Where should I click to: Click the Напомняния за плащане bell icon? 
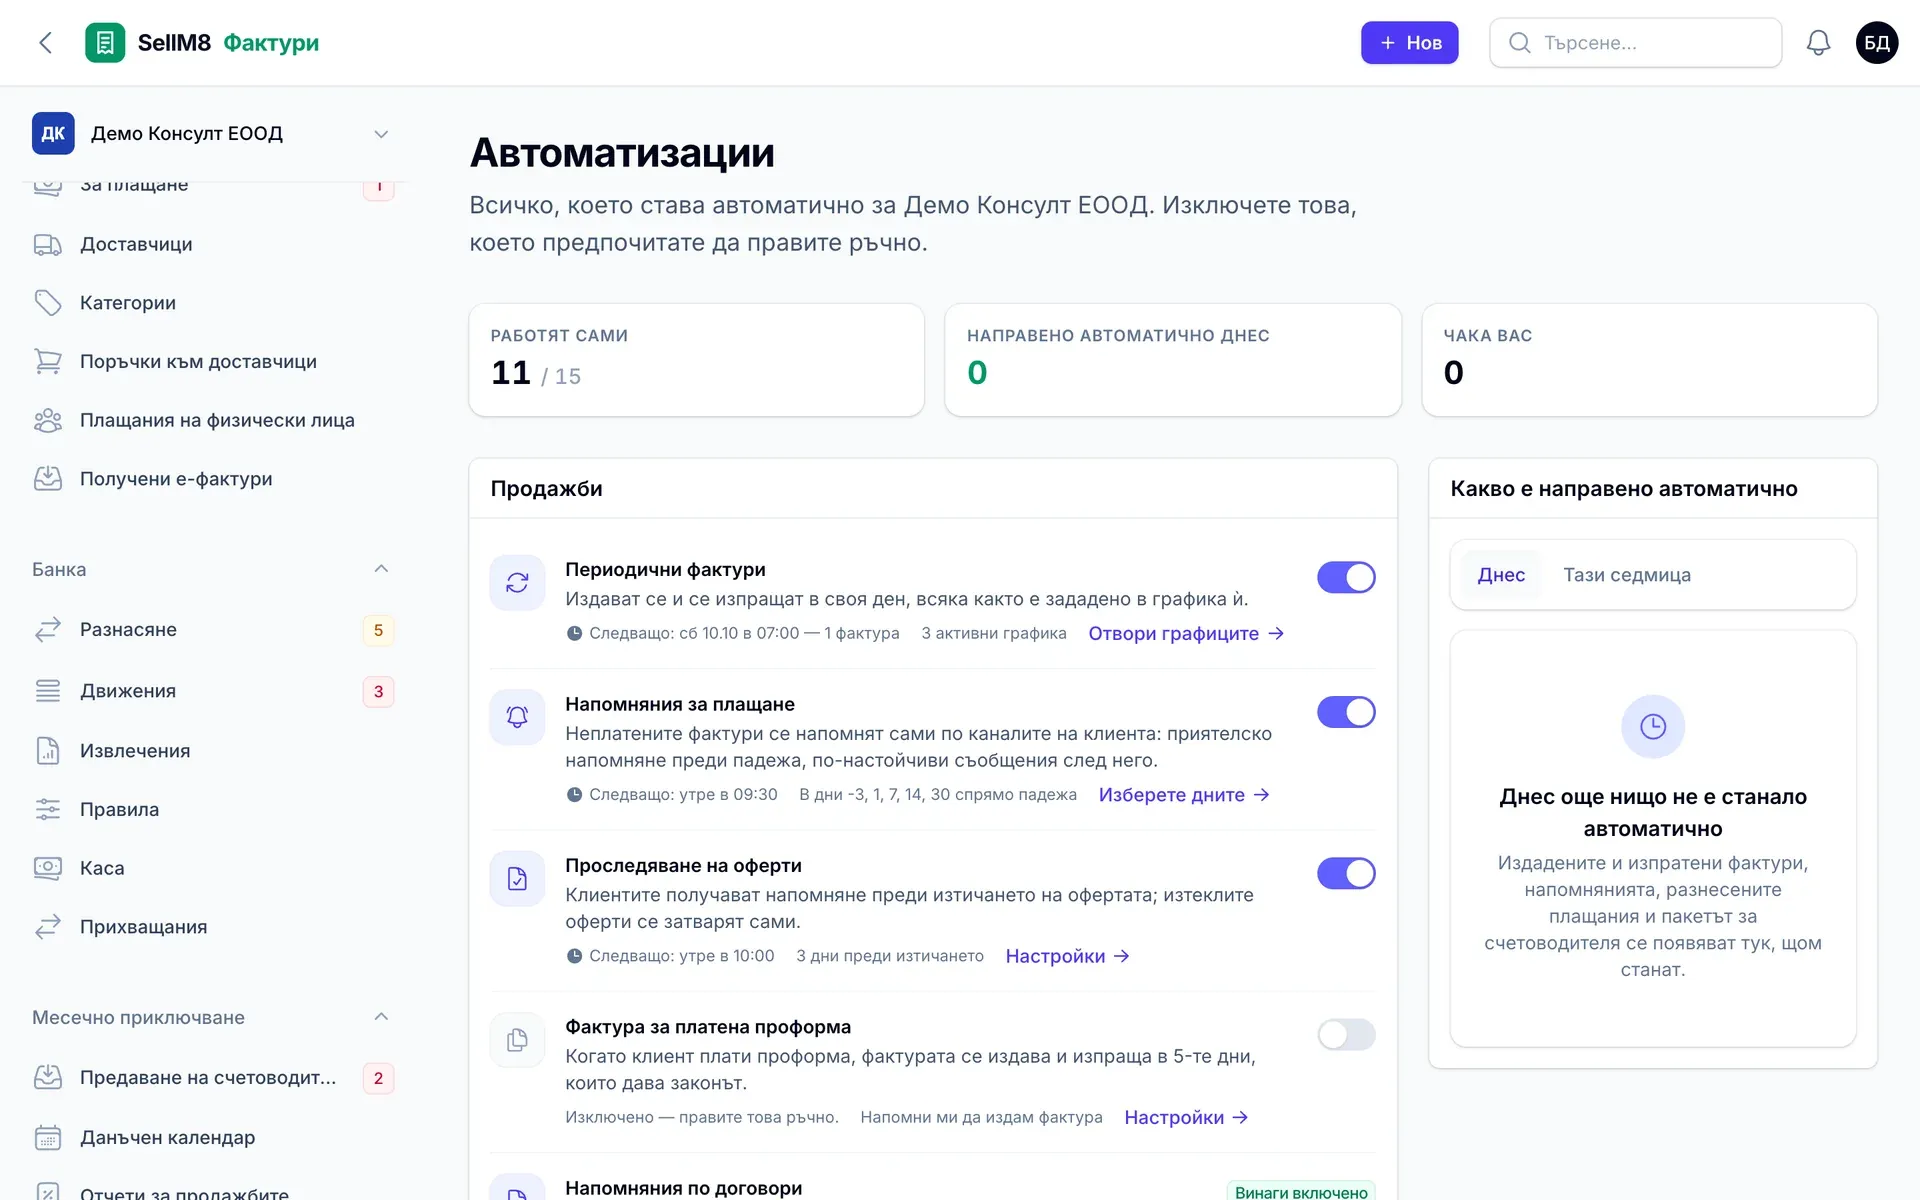pyautogui.click(x=517, y=717)
